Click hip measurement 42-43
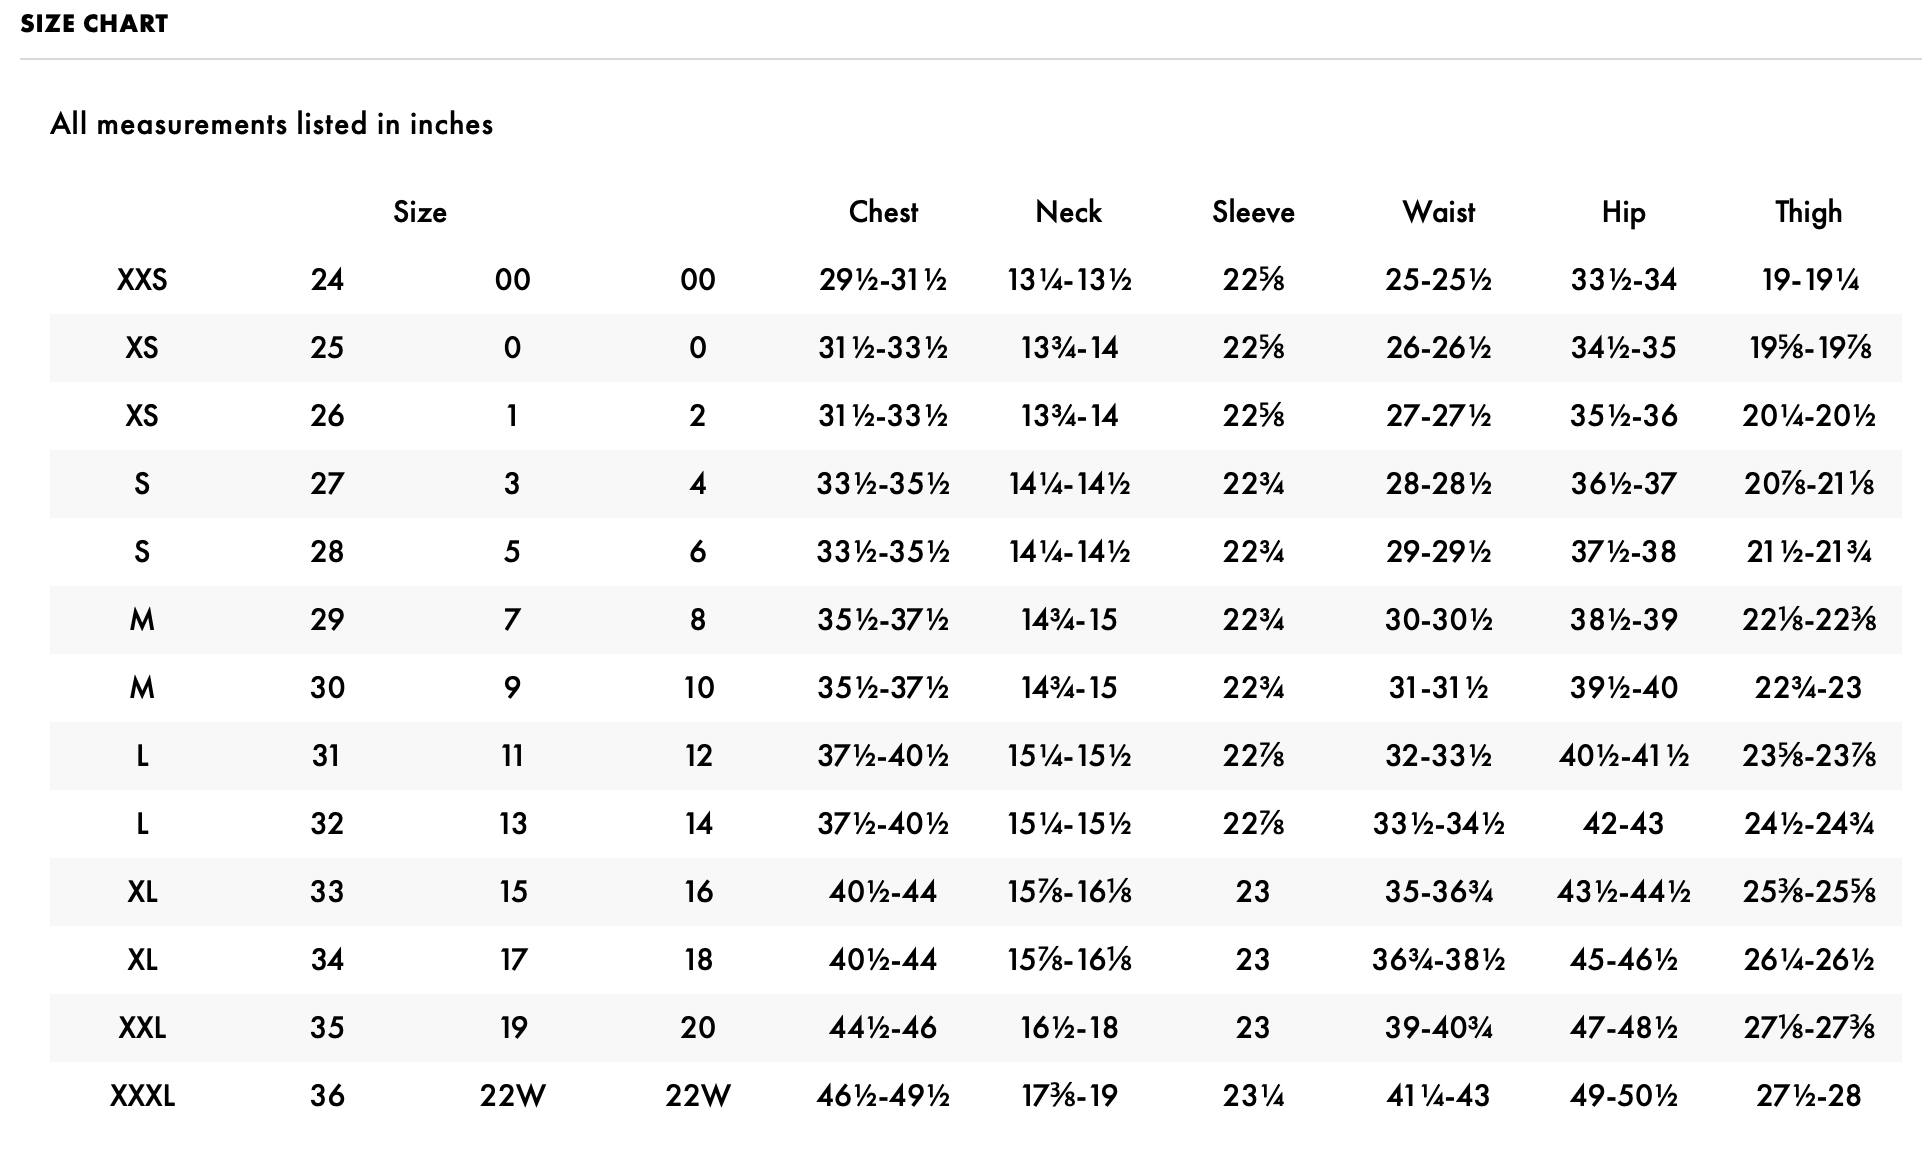The image size is (1922, 1158). click(x=1623, y=824)
